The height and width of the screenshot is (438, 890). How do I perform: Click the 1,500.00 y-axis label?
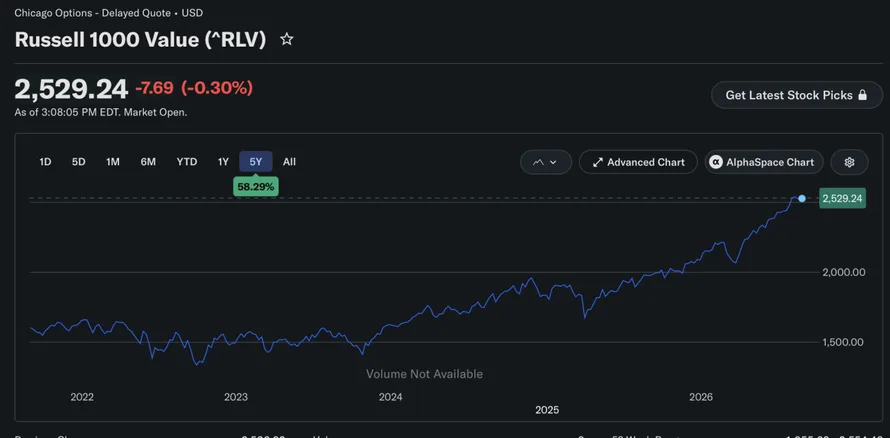(844, 342)
